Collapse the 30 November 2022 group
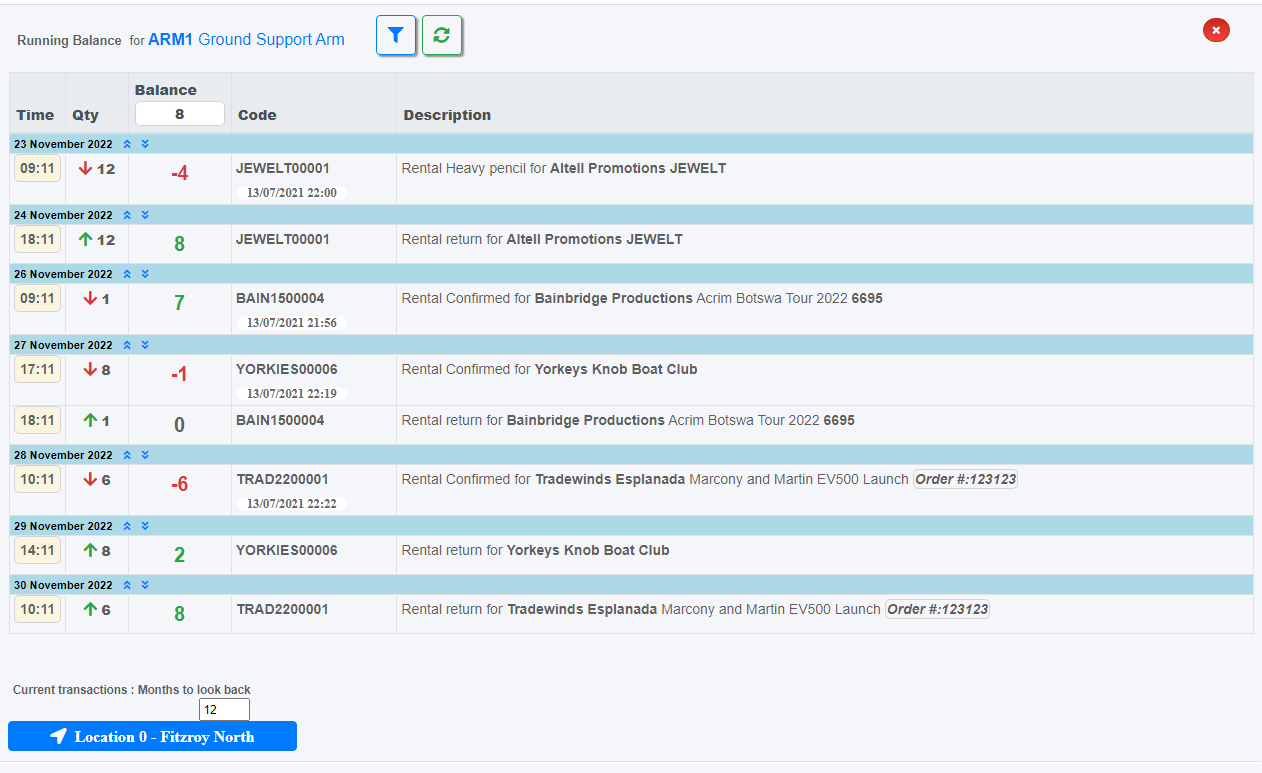The width and height of the screenshot is (1262, 773). click(x=127, y=585)
